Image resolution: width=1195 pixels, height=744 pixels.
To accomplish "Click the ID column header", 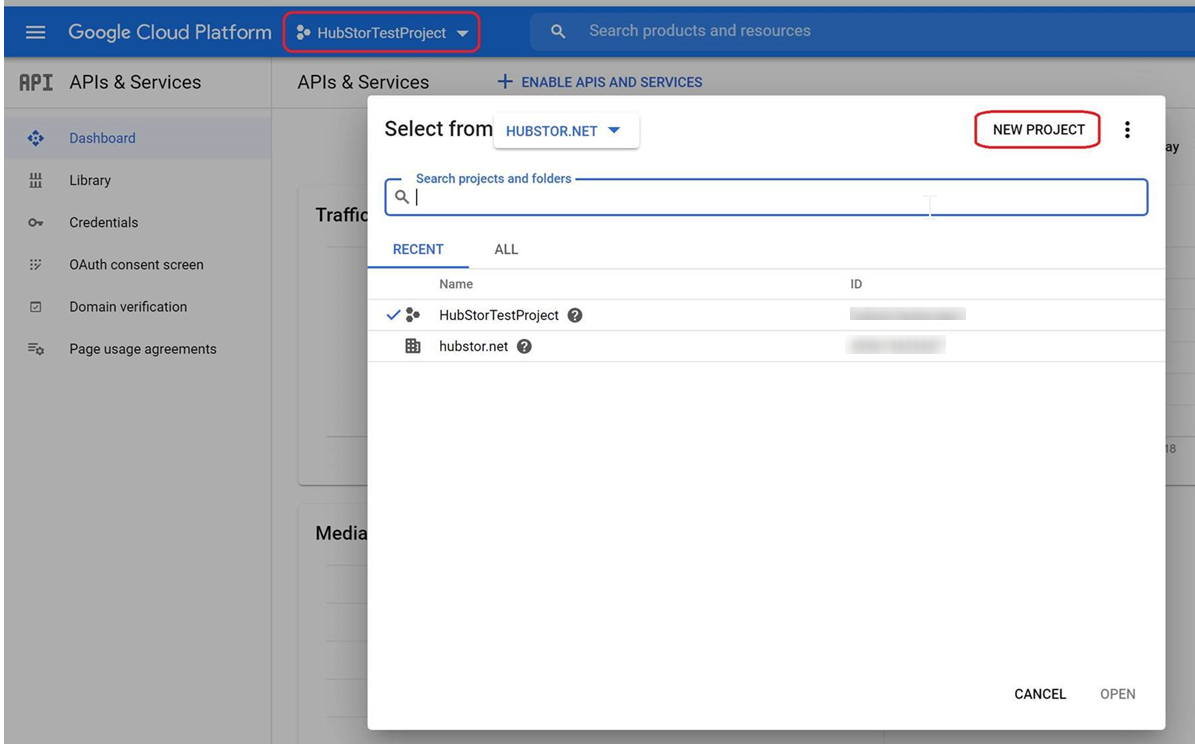I will coord(856,284).
